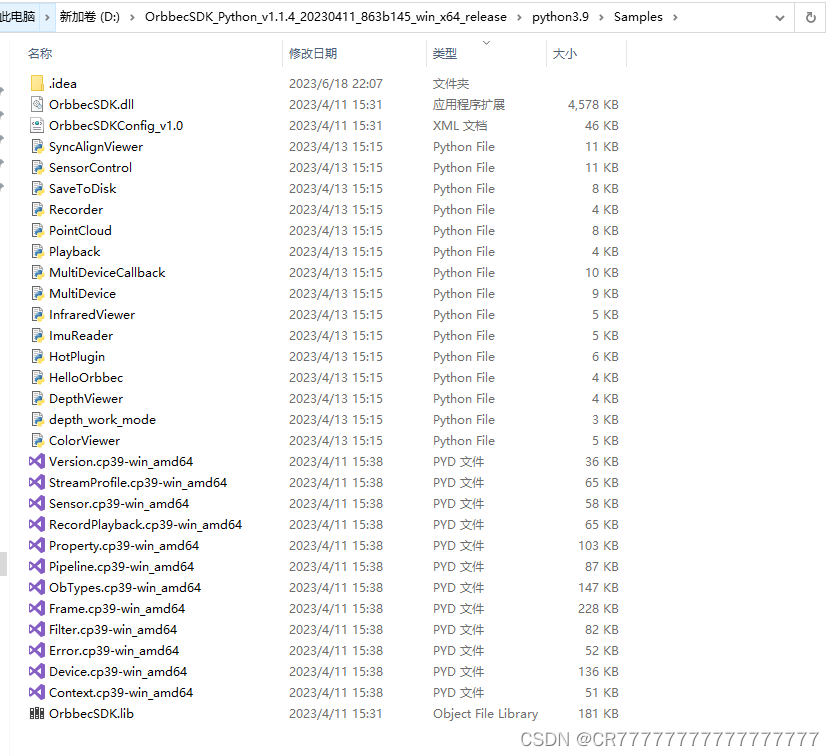Screen dimensions: 834x756
Task: Select the MultiDeviceCallback file icon
Action: tap(37, 272)
